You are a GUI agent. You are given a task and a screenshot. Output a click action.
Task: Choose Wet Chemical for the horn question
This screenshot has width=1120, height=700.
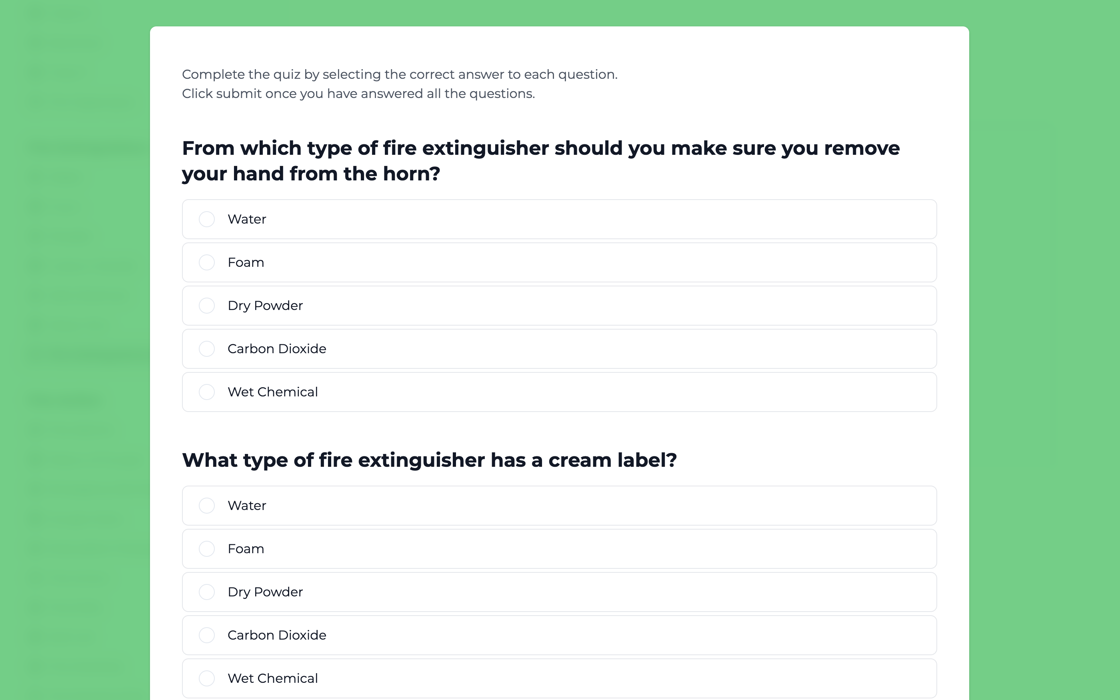point(207,392)
